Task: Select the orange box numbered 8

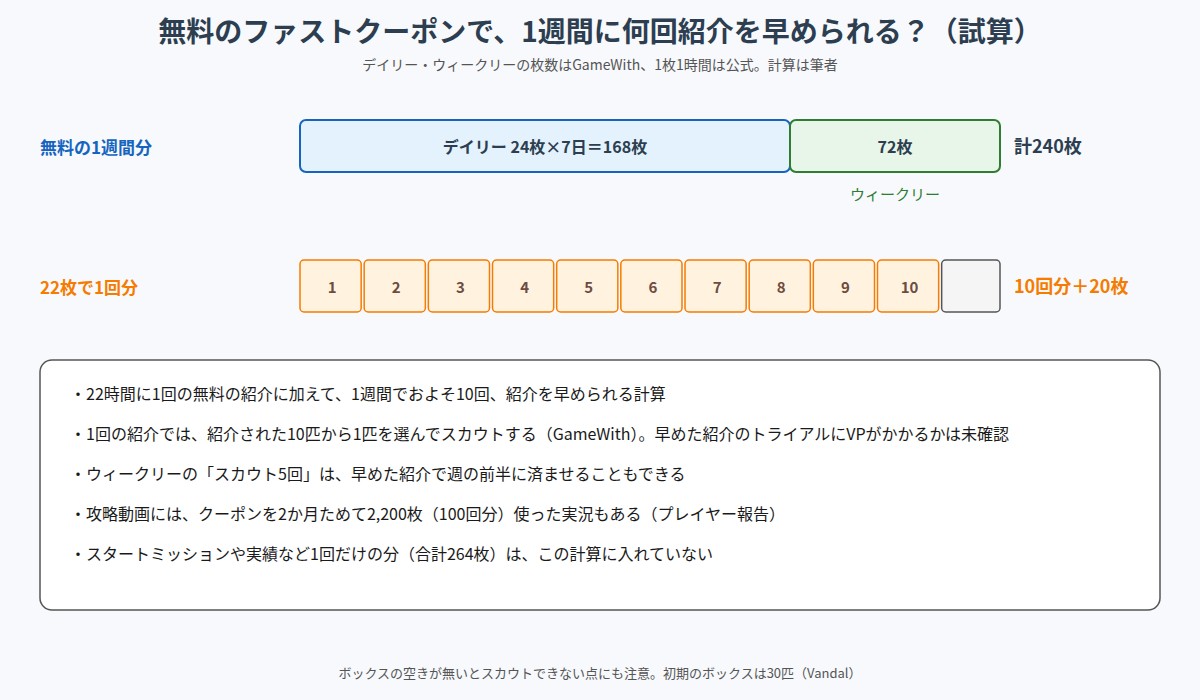Action: pos(780,286)
